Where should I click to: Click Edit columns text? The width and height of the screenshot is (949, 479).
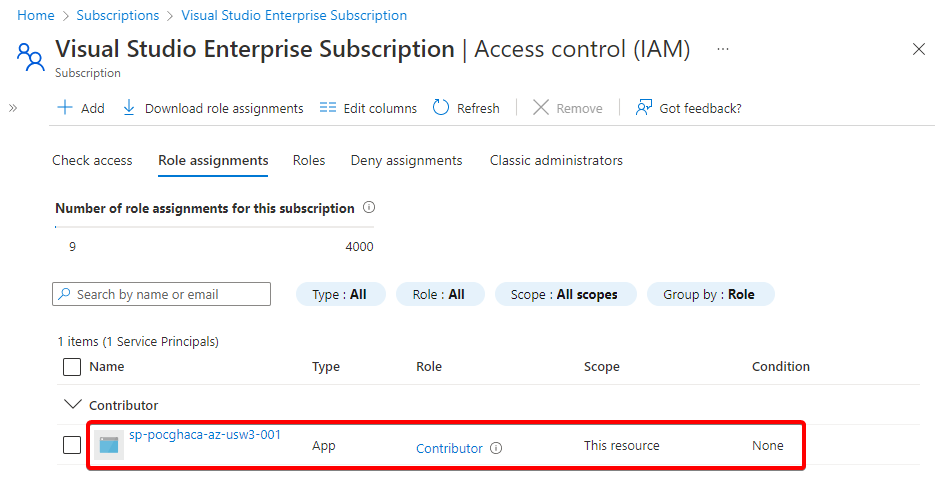coord(380,108)
